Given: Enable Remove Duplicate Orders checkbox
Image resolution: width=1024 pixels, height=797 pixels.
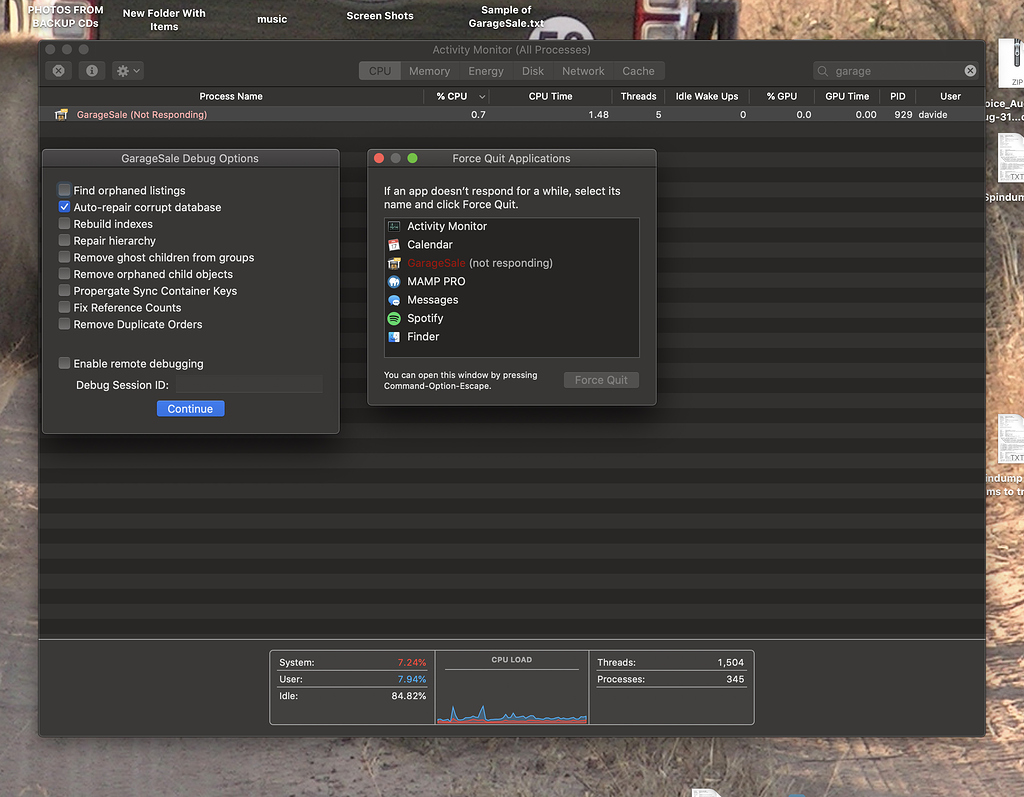Looking at the screenshot, I should [x=64, y=324].
